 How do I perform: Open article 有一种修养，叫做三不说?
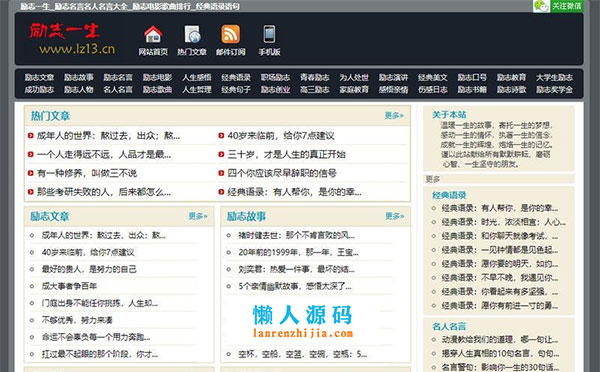point(87,173)
